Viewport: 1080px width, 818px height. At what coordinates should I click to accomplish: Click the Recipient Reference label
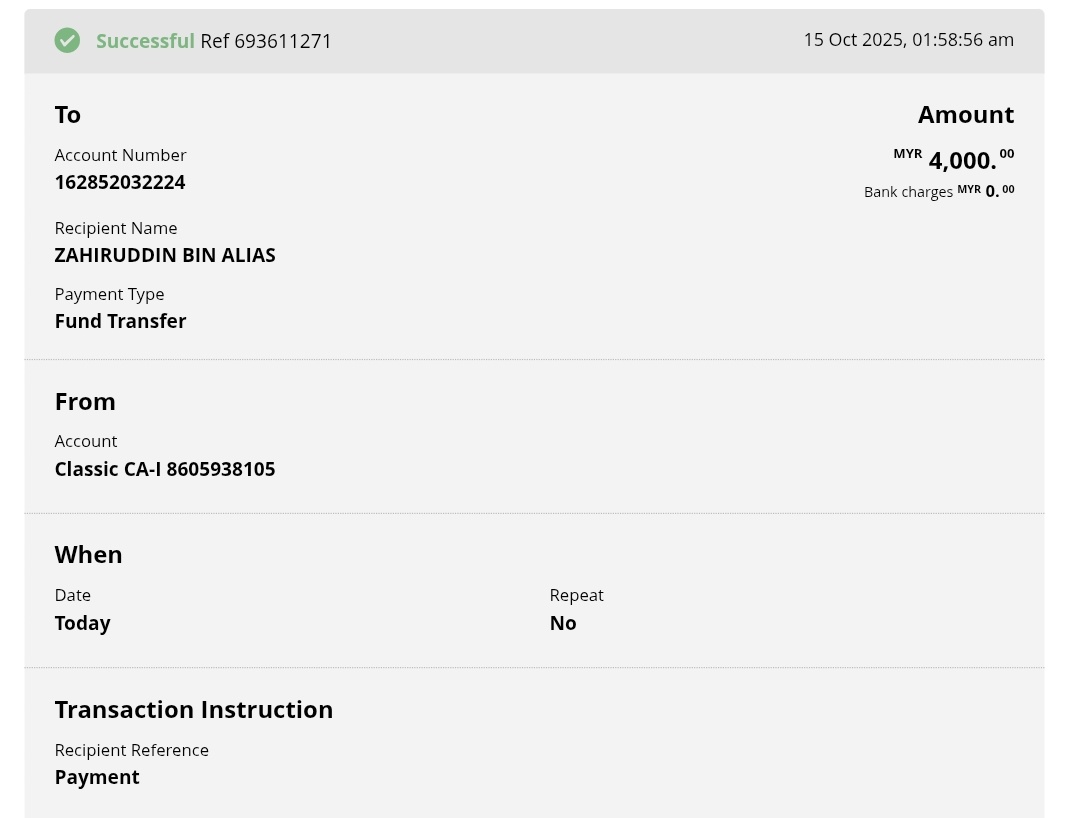tap(132, 750)
